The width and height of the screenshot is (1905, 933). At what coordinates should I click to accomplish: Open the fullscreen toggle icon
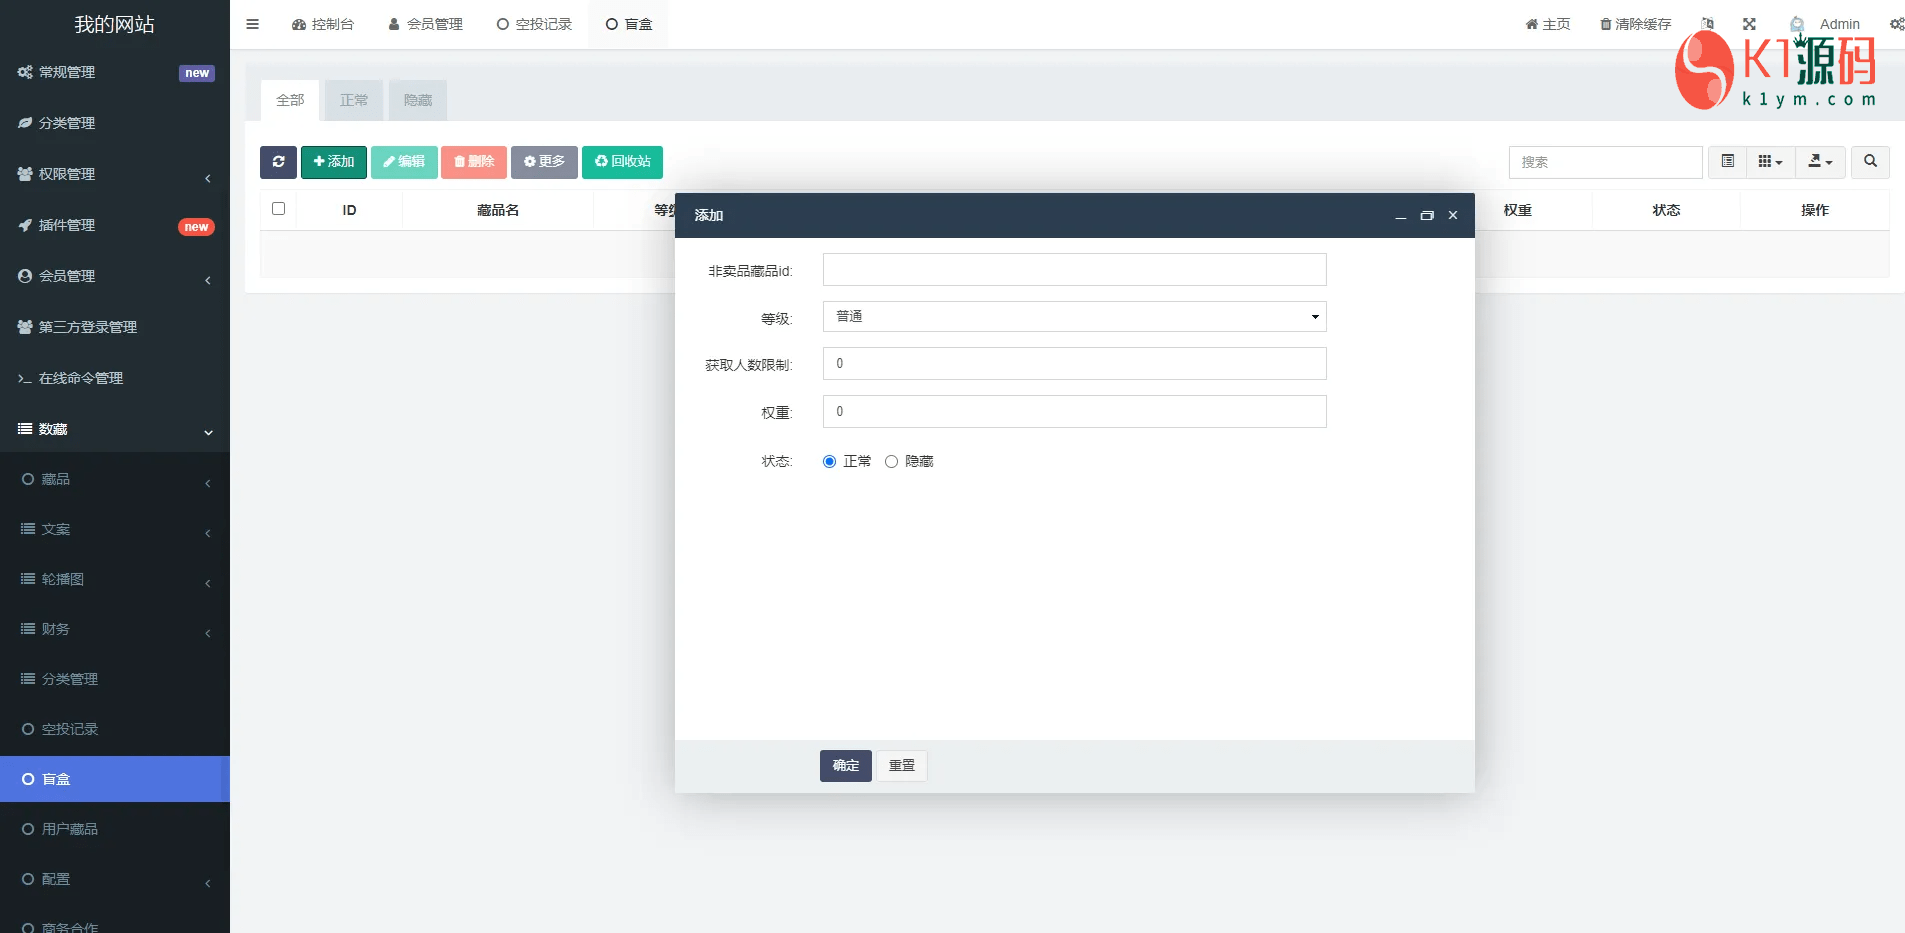pyautogui.click(x=1749, y=24)
